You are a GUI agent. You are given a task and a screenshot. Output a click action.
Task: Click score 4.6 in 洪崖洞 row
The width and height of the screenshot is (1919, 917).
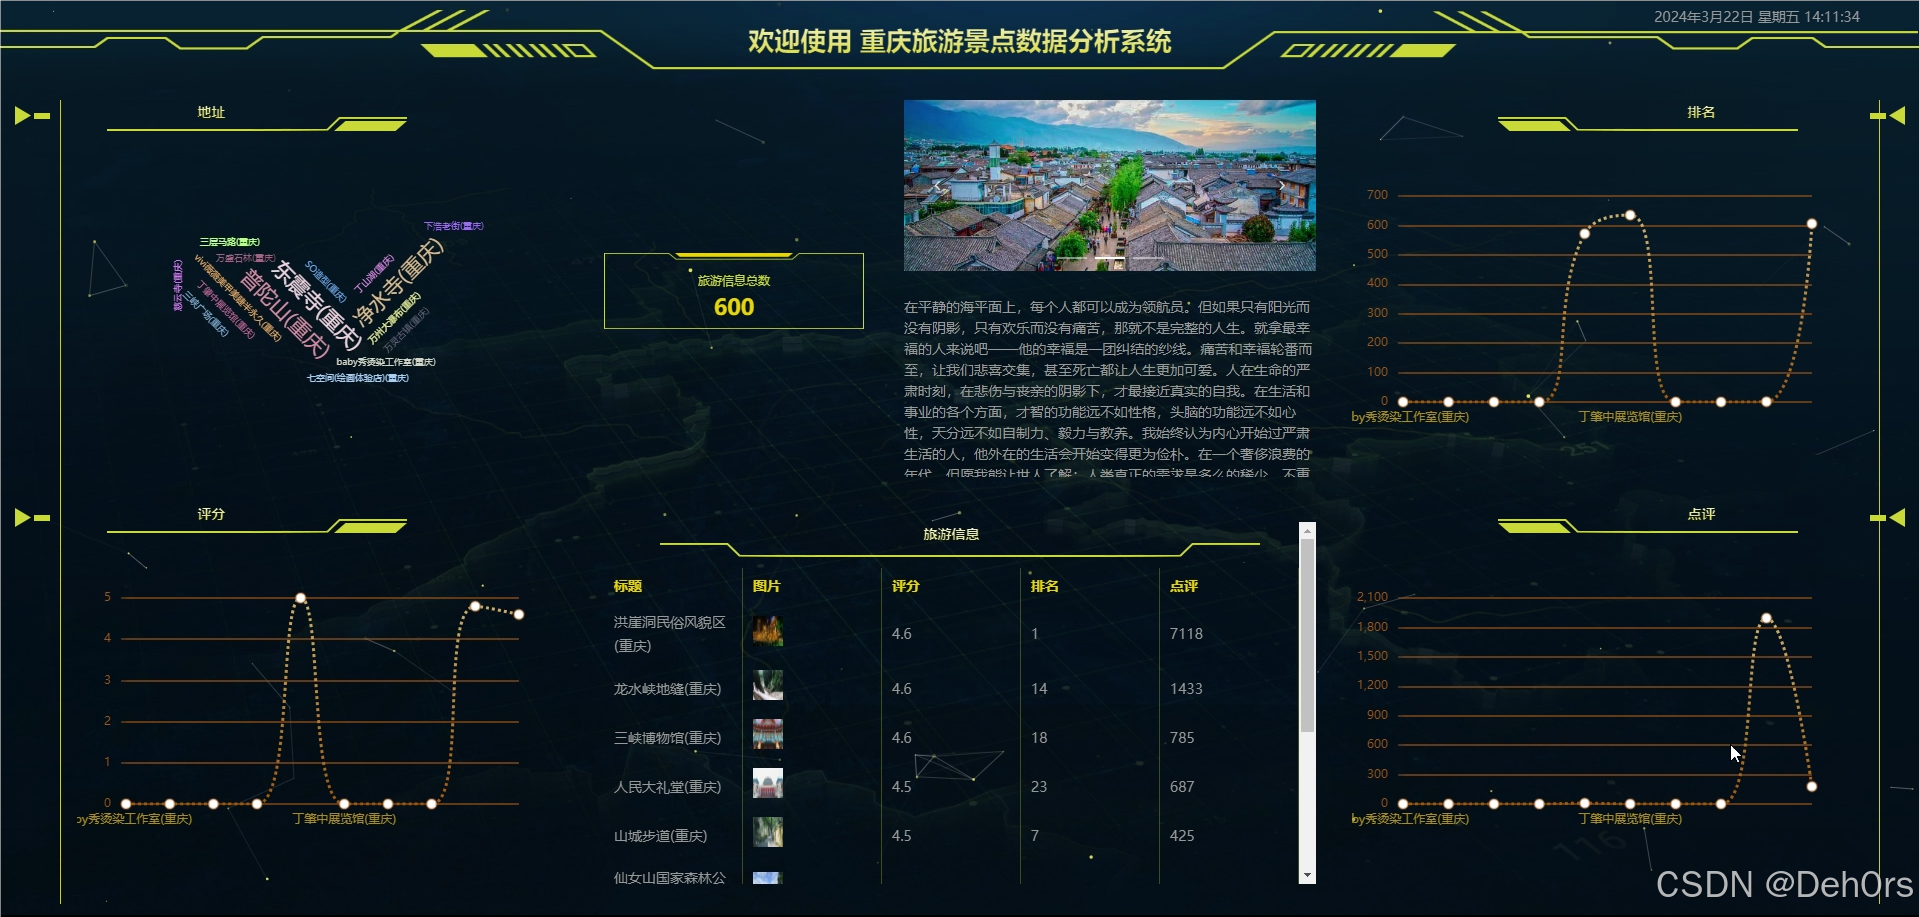(x=901, y=634)
